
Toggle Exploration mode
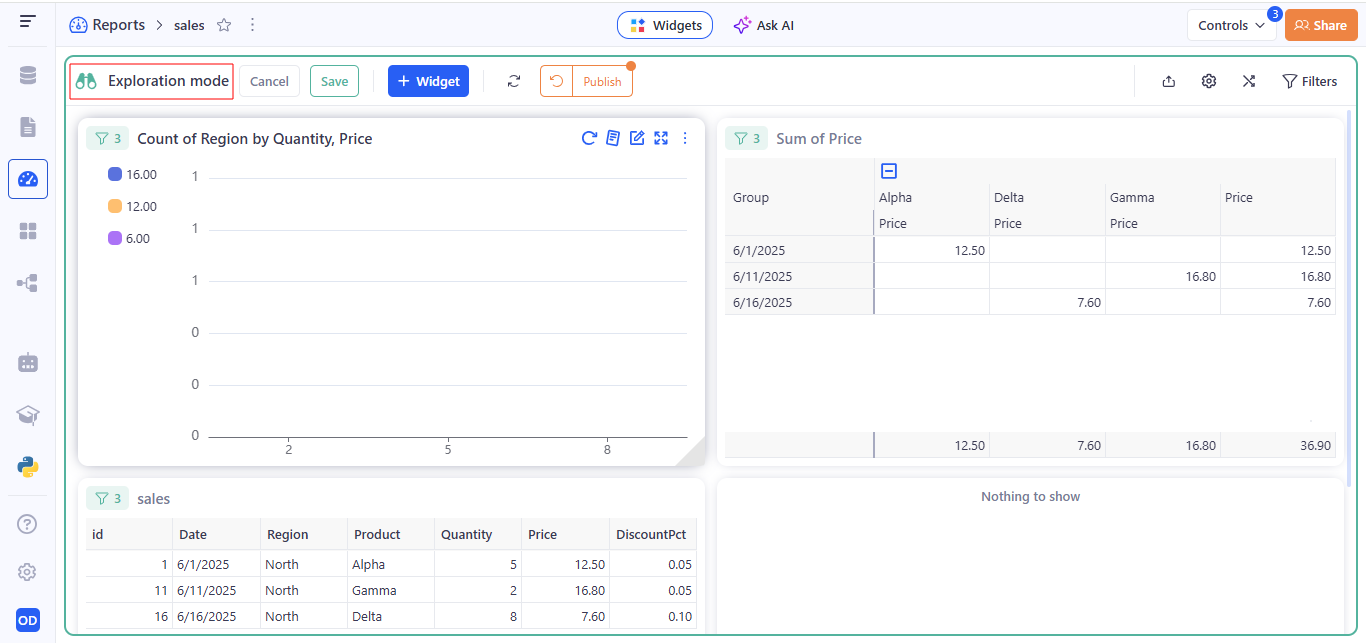pos(151,81)
